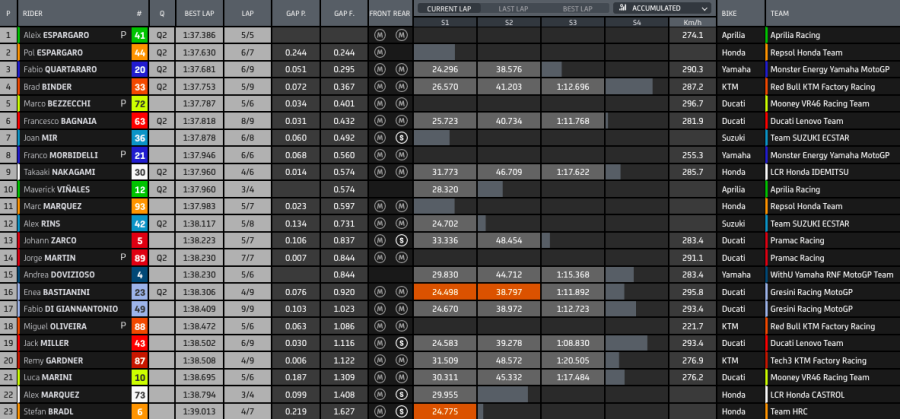Image resolution: width=900 pixels, height=419 pixels.
Task: Click Joan Mir's rear soft tyre icon
Action: pos(400,138)
